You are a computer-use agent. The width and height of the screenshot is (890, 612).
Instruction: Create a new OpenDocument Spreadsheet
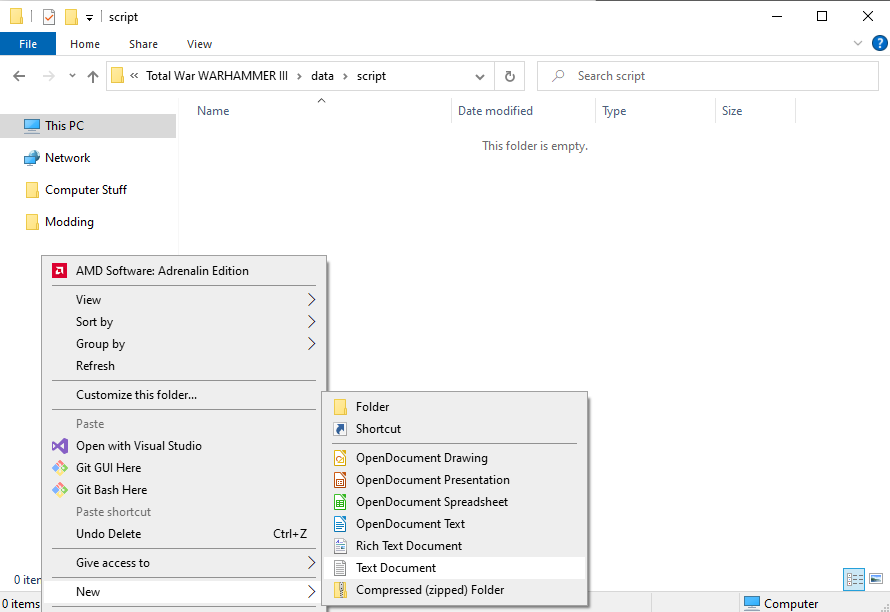(455, 502)
